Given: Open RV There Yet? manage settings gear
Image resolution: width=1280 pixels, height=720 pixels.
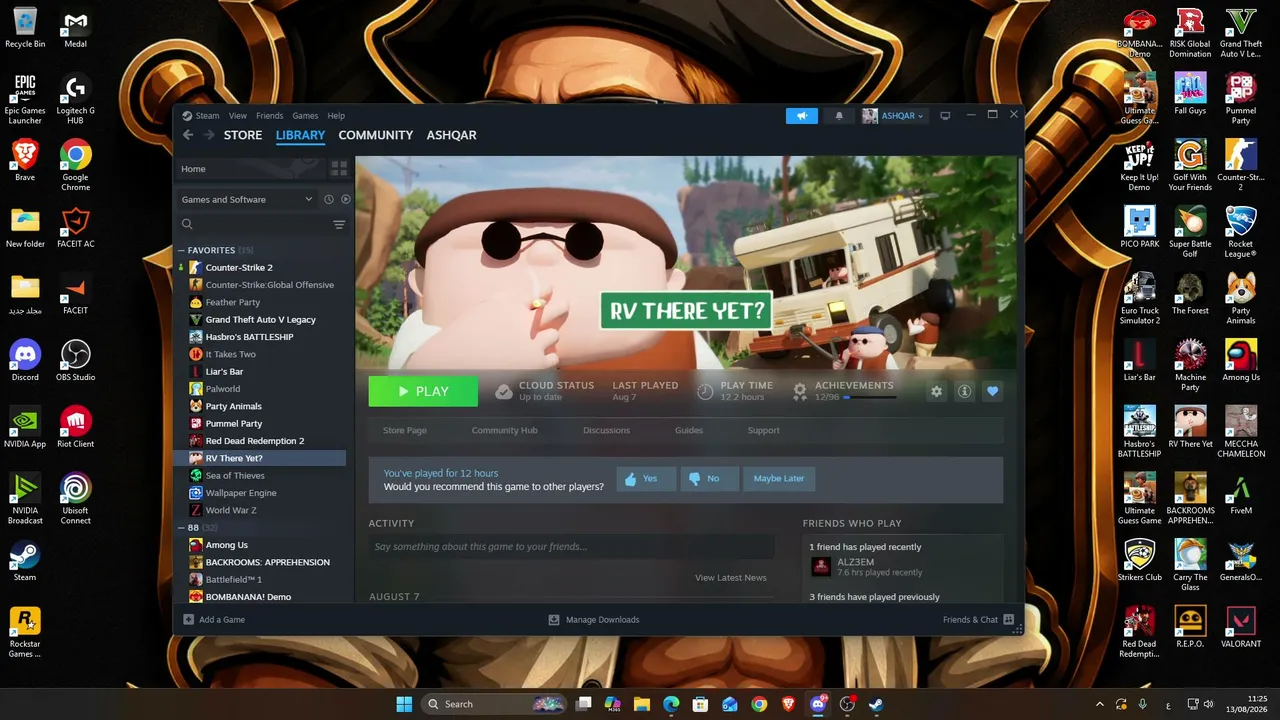Looking at the screenshot, I should 936,391.
